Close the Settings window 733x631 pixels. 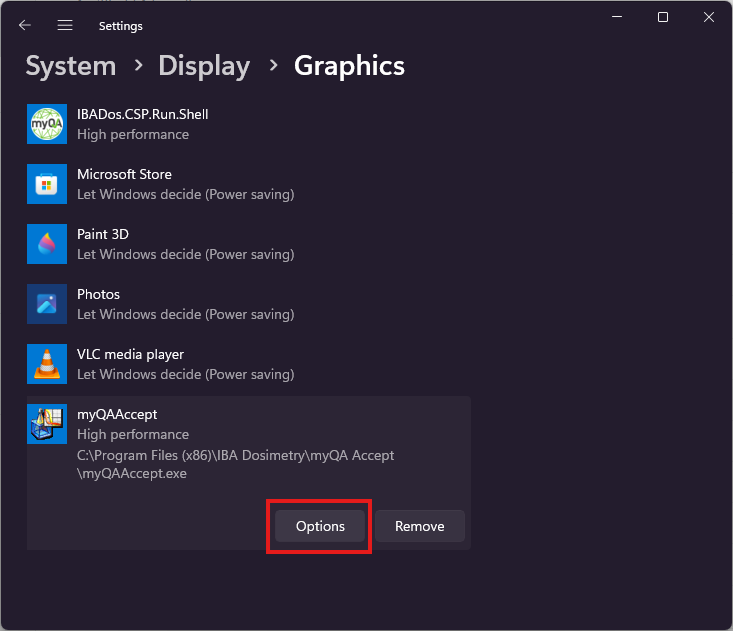[x=709, y=17]
